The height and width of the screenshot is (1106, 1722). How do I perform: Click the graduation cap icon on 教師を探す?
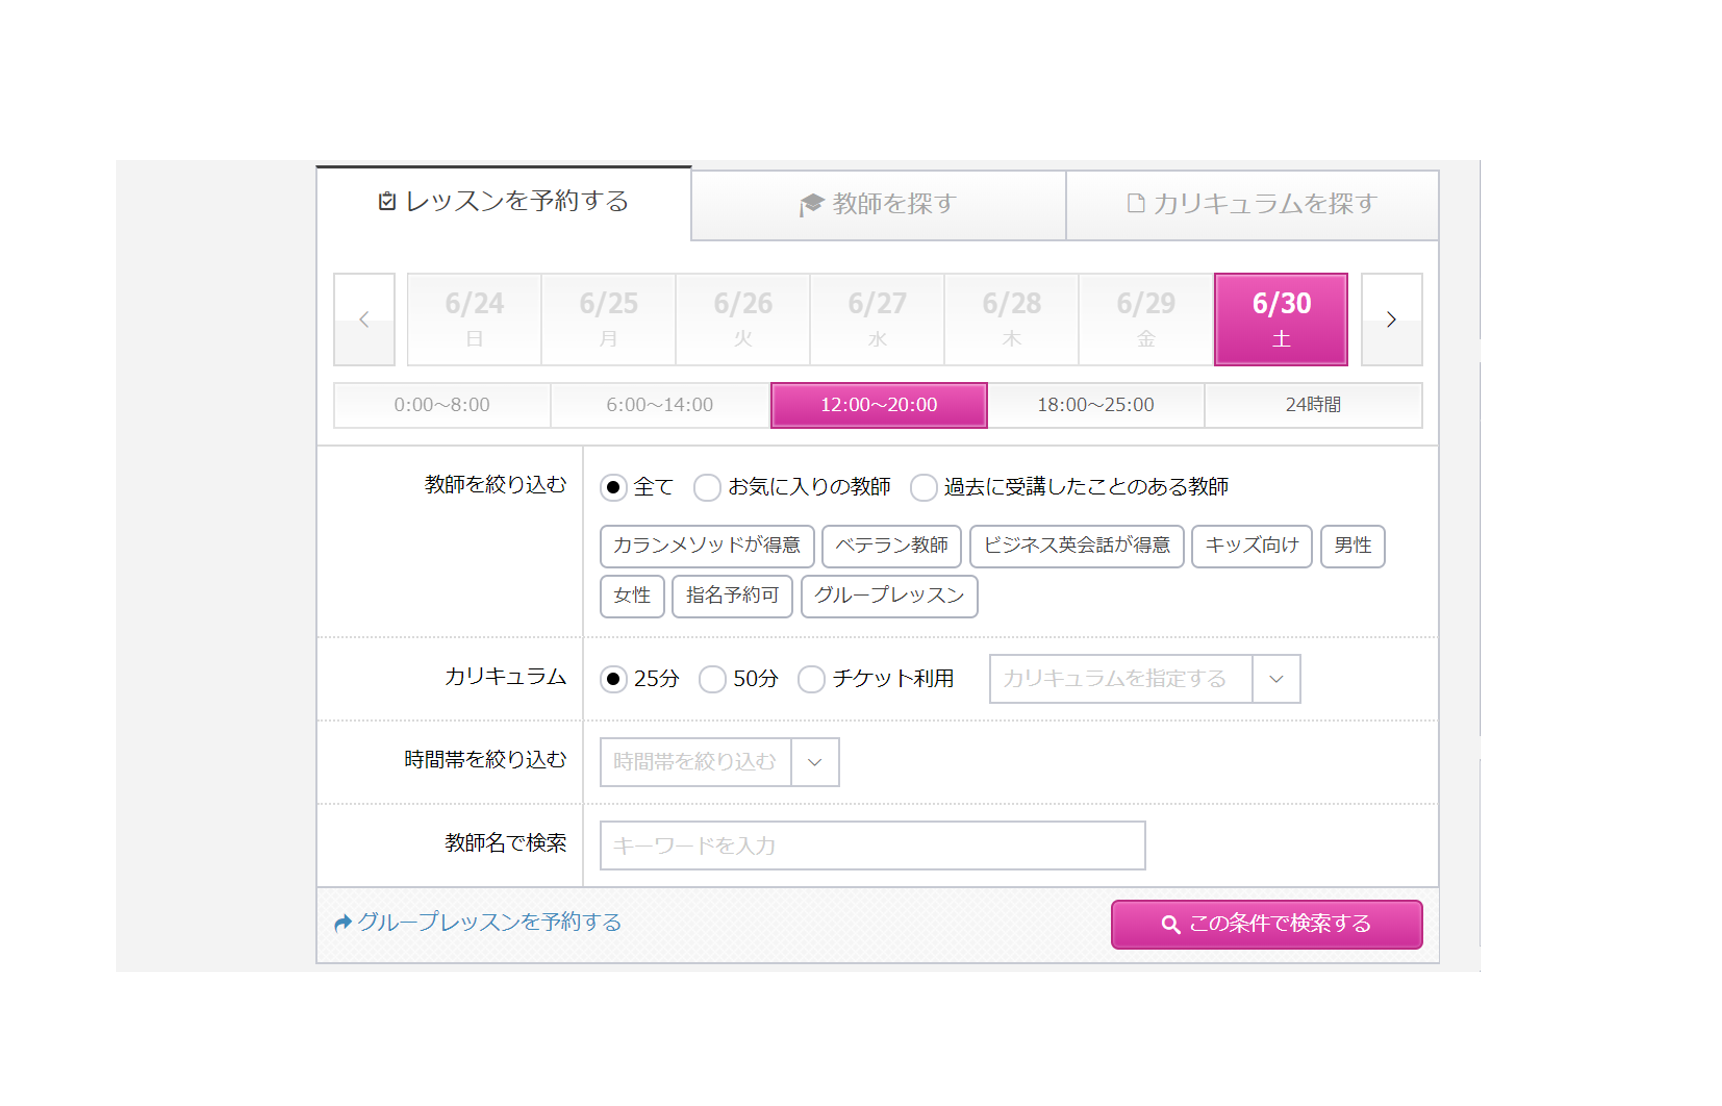pos(811,204)
